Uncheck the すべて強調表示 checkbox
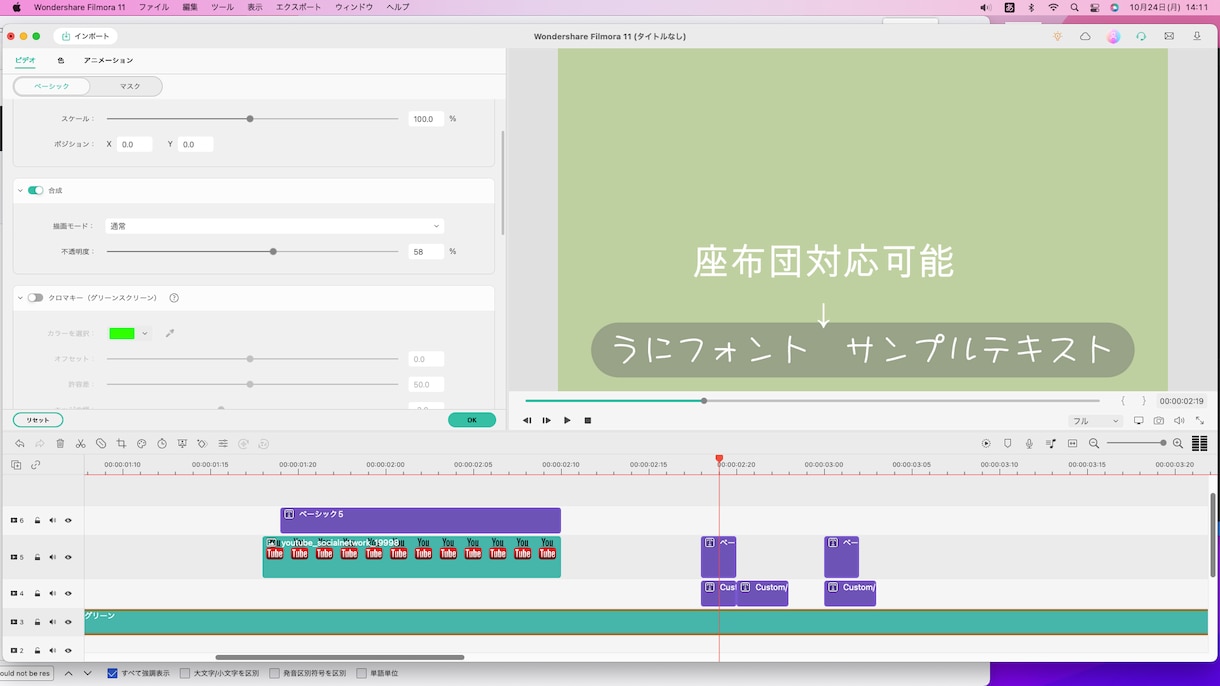 click(112, 673)
